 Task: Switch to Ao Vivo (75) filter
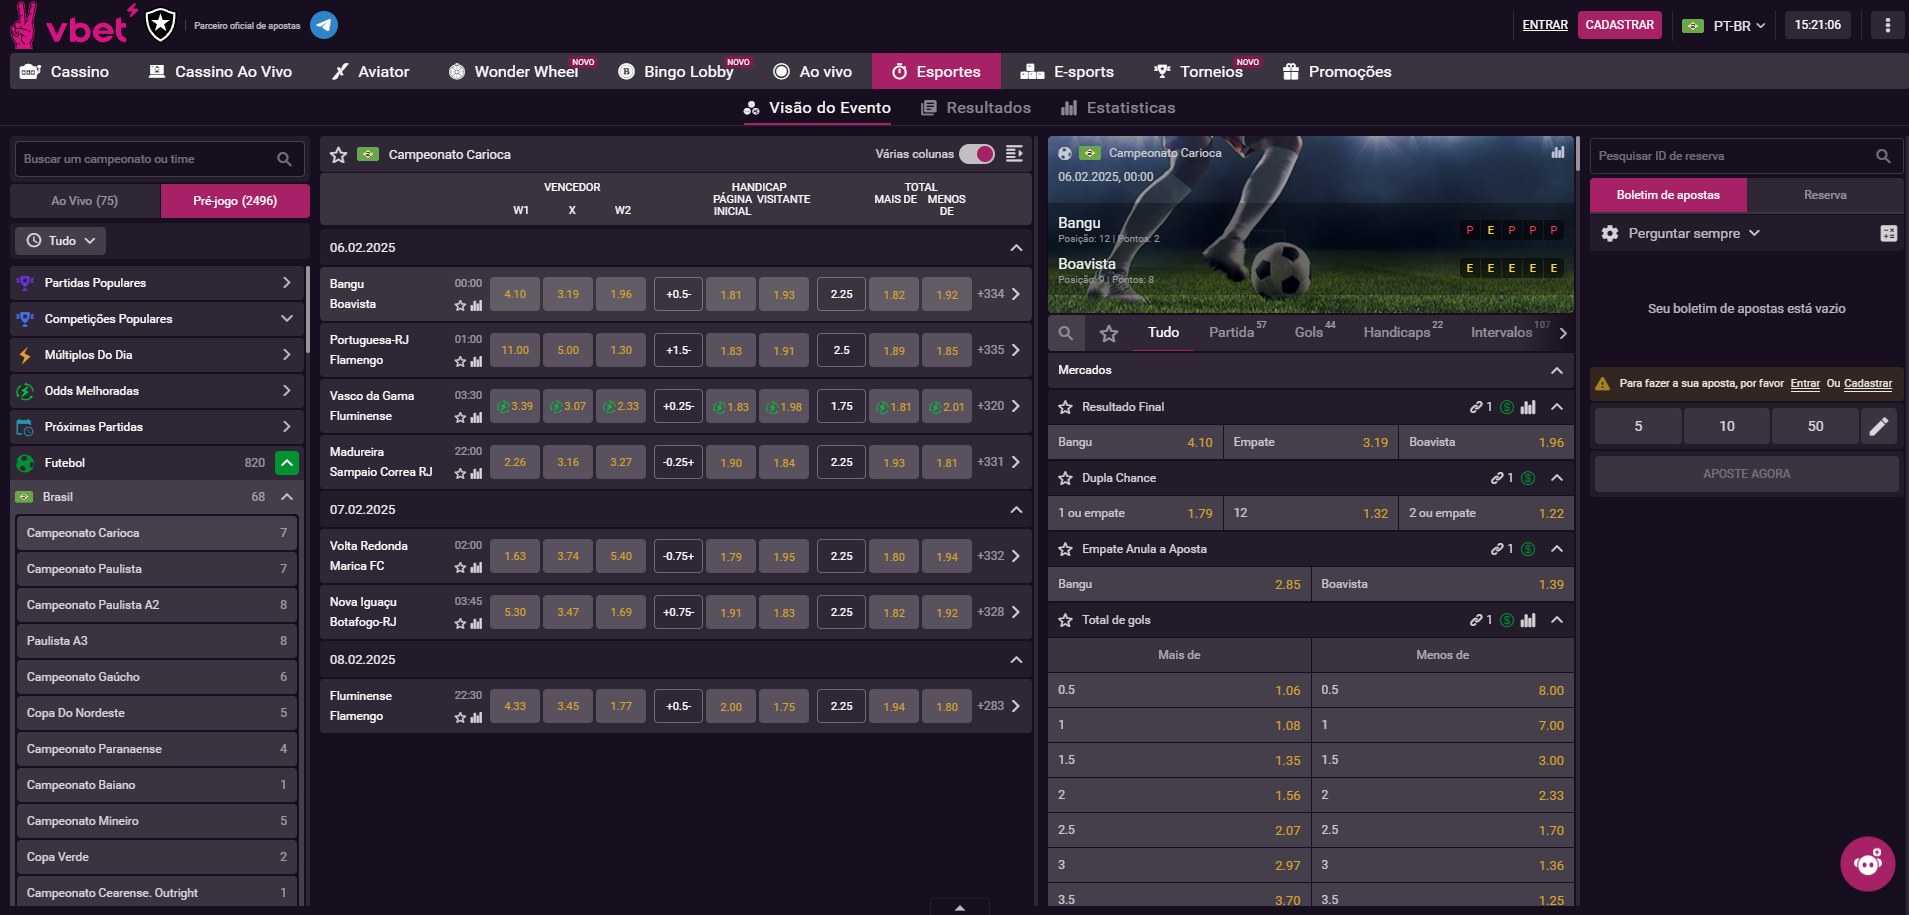coord(85,201)
